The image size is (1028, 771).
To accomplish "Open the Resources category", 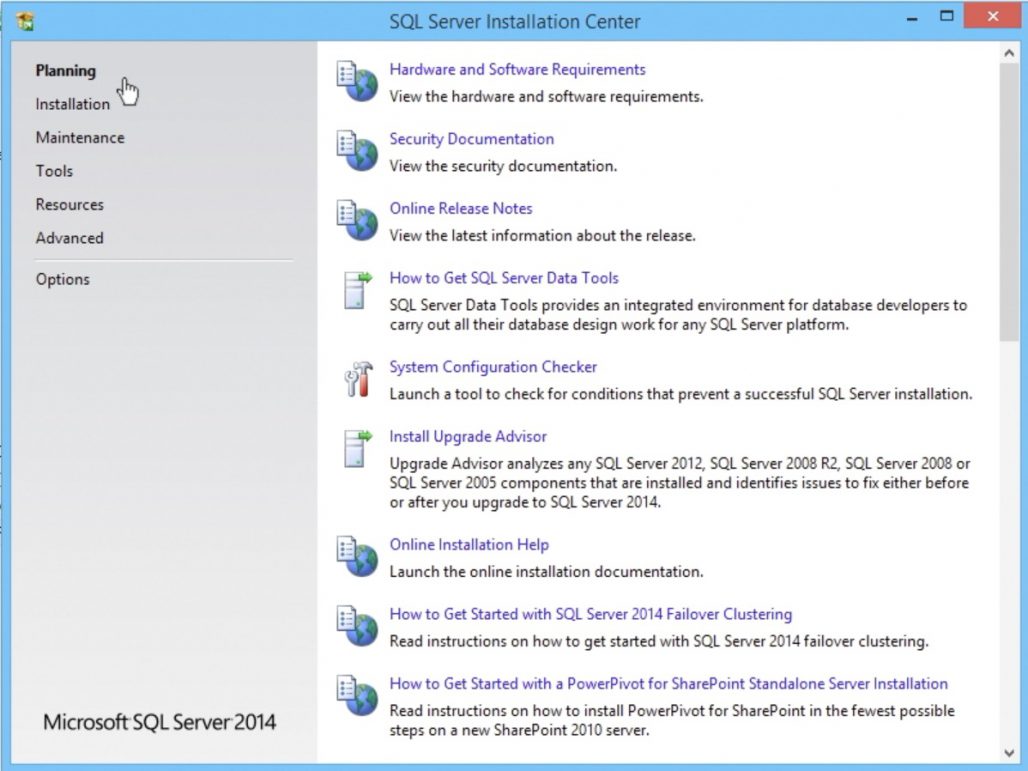I will point(69,205).
